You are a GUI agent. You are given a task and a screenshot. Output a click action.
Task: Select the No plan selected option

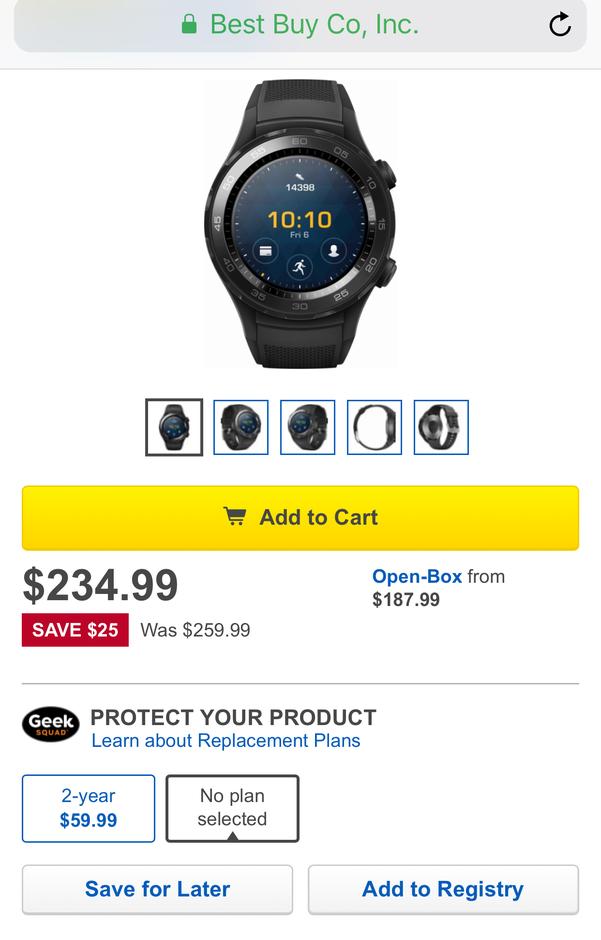(232, 808)
